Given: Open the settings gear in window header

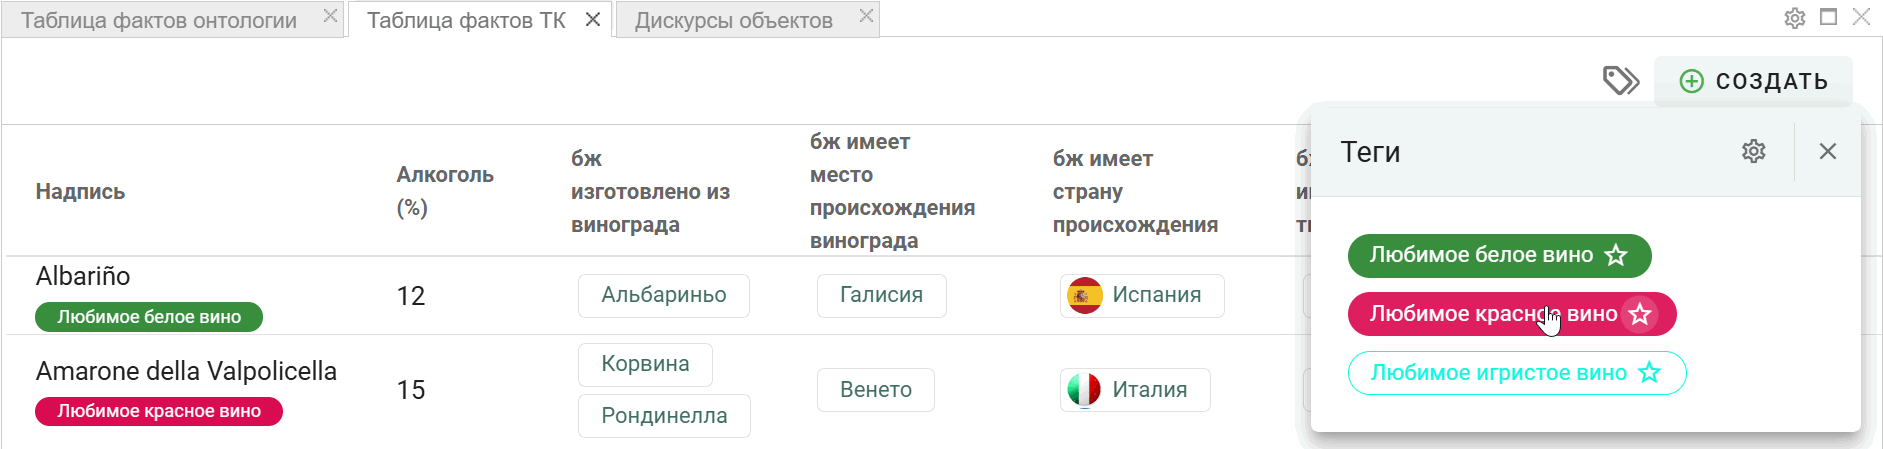Looking at the screenshot, I should tap(1795, 18).
